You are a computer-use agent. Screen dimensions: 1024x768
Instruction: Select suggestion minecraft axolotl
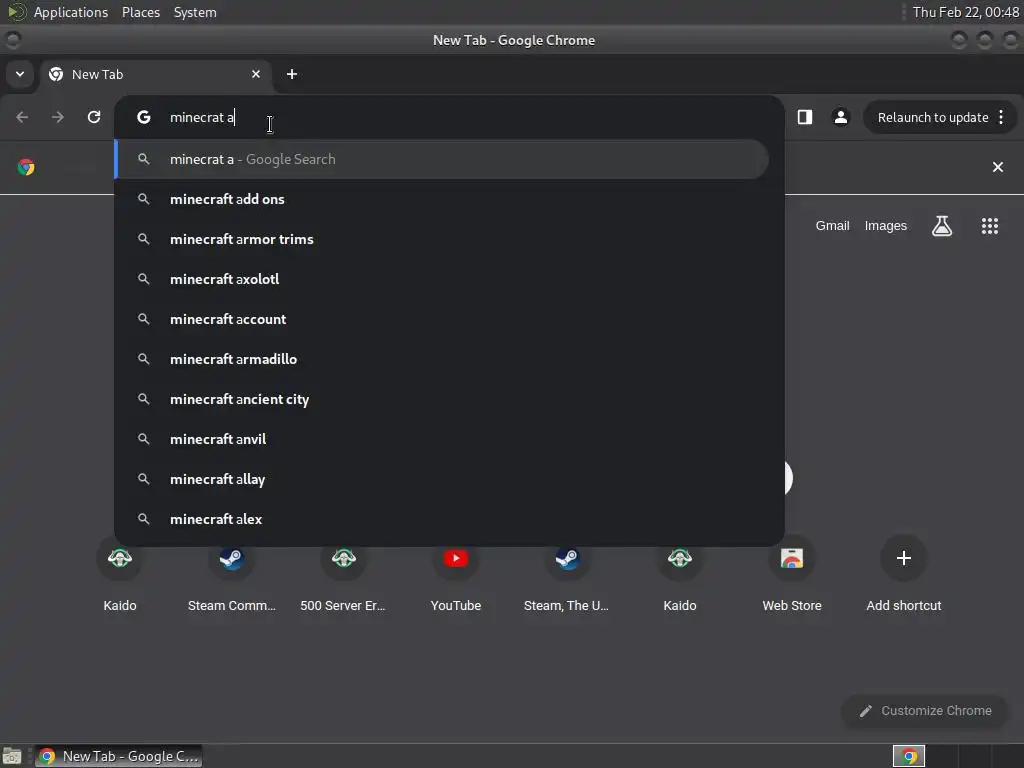point(441,279)
